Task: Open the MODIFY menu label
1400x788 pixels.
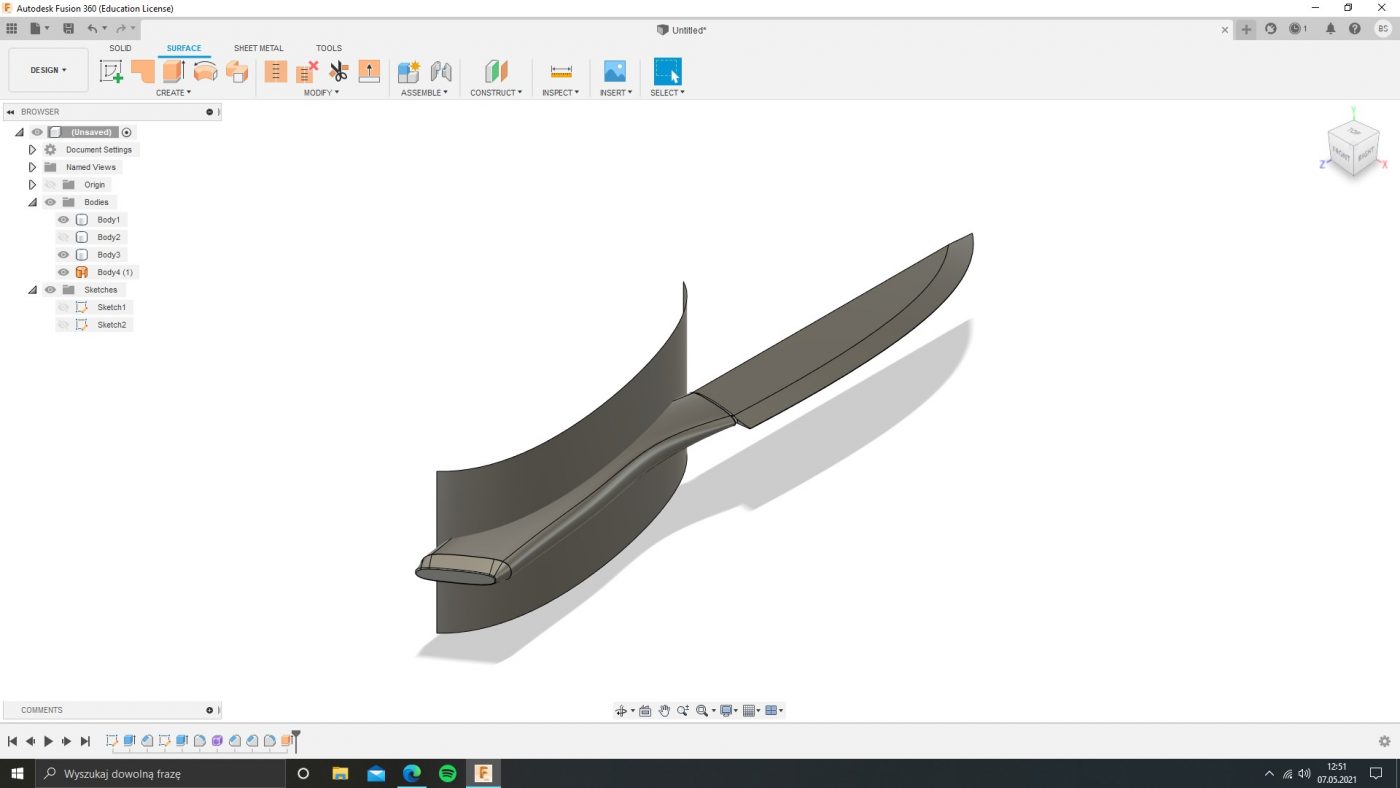Action: pyautogui.click(x=321, y=93)
